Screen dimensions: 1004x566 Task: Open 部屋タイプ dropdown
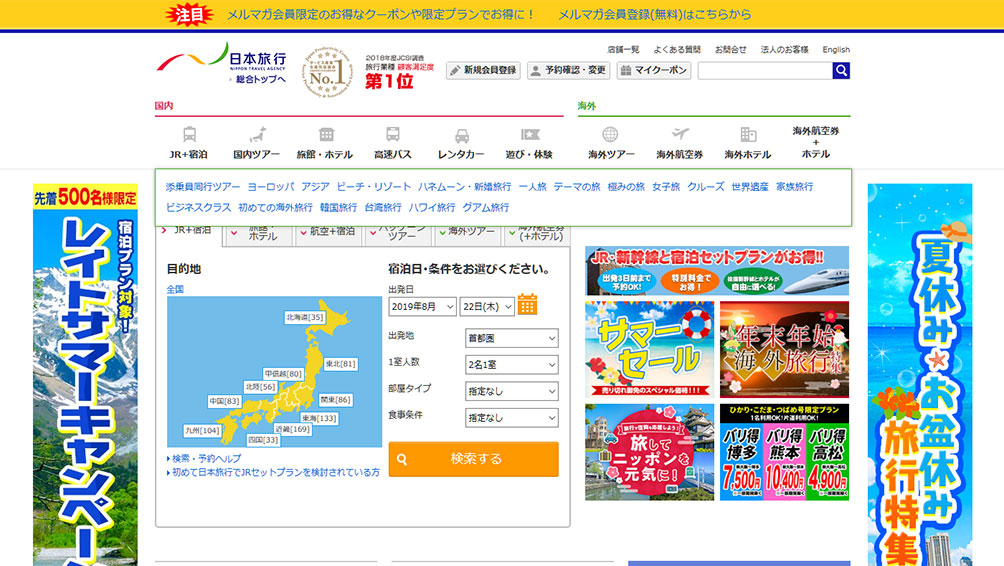512,391
